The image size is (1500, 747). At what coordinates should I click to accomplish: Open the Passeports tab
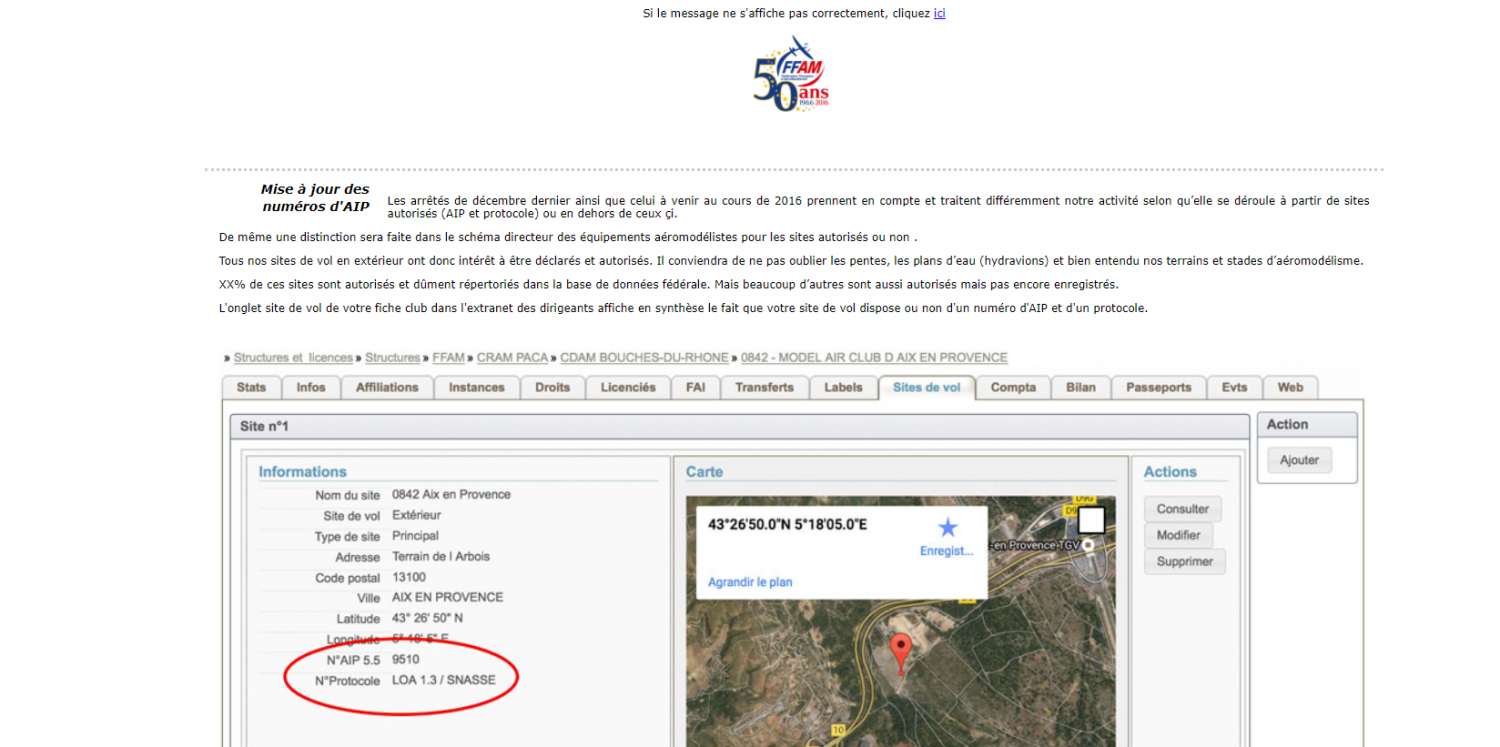pos(1158,387)
